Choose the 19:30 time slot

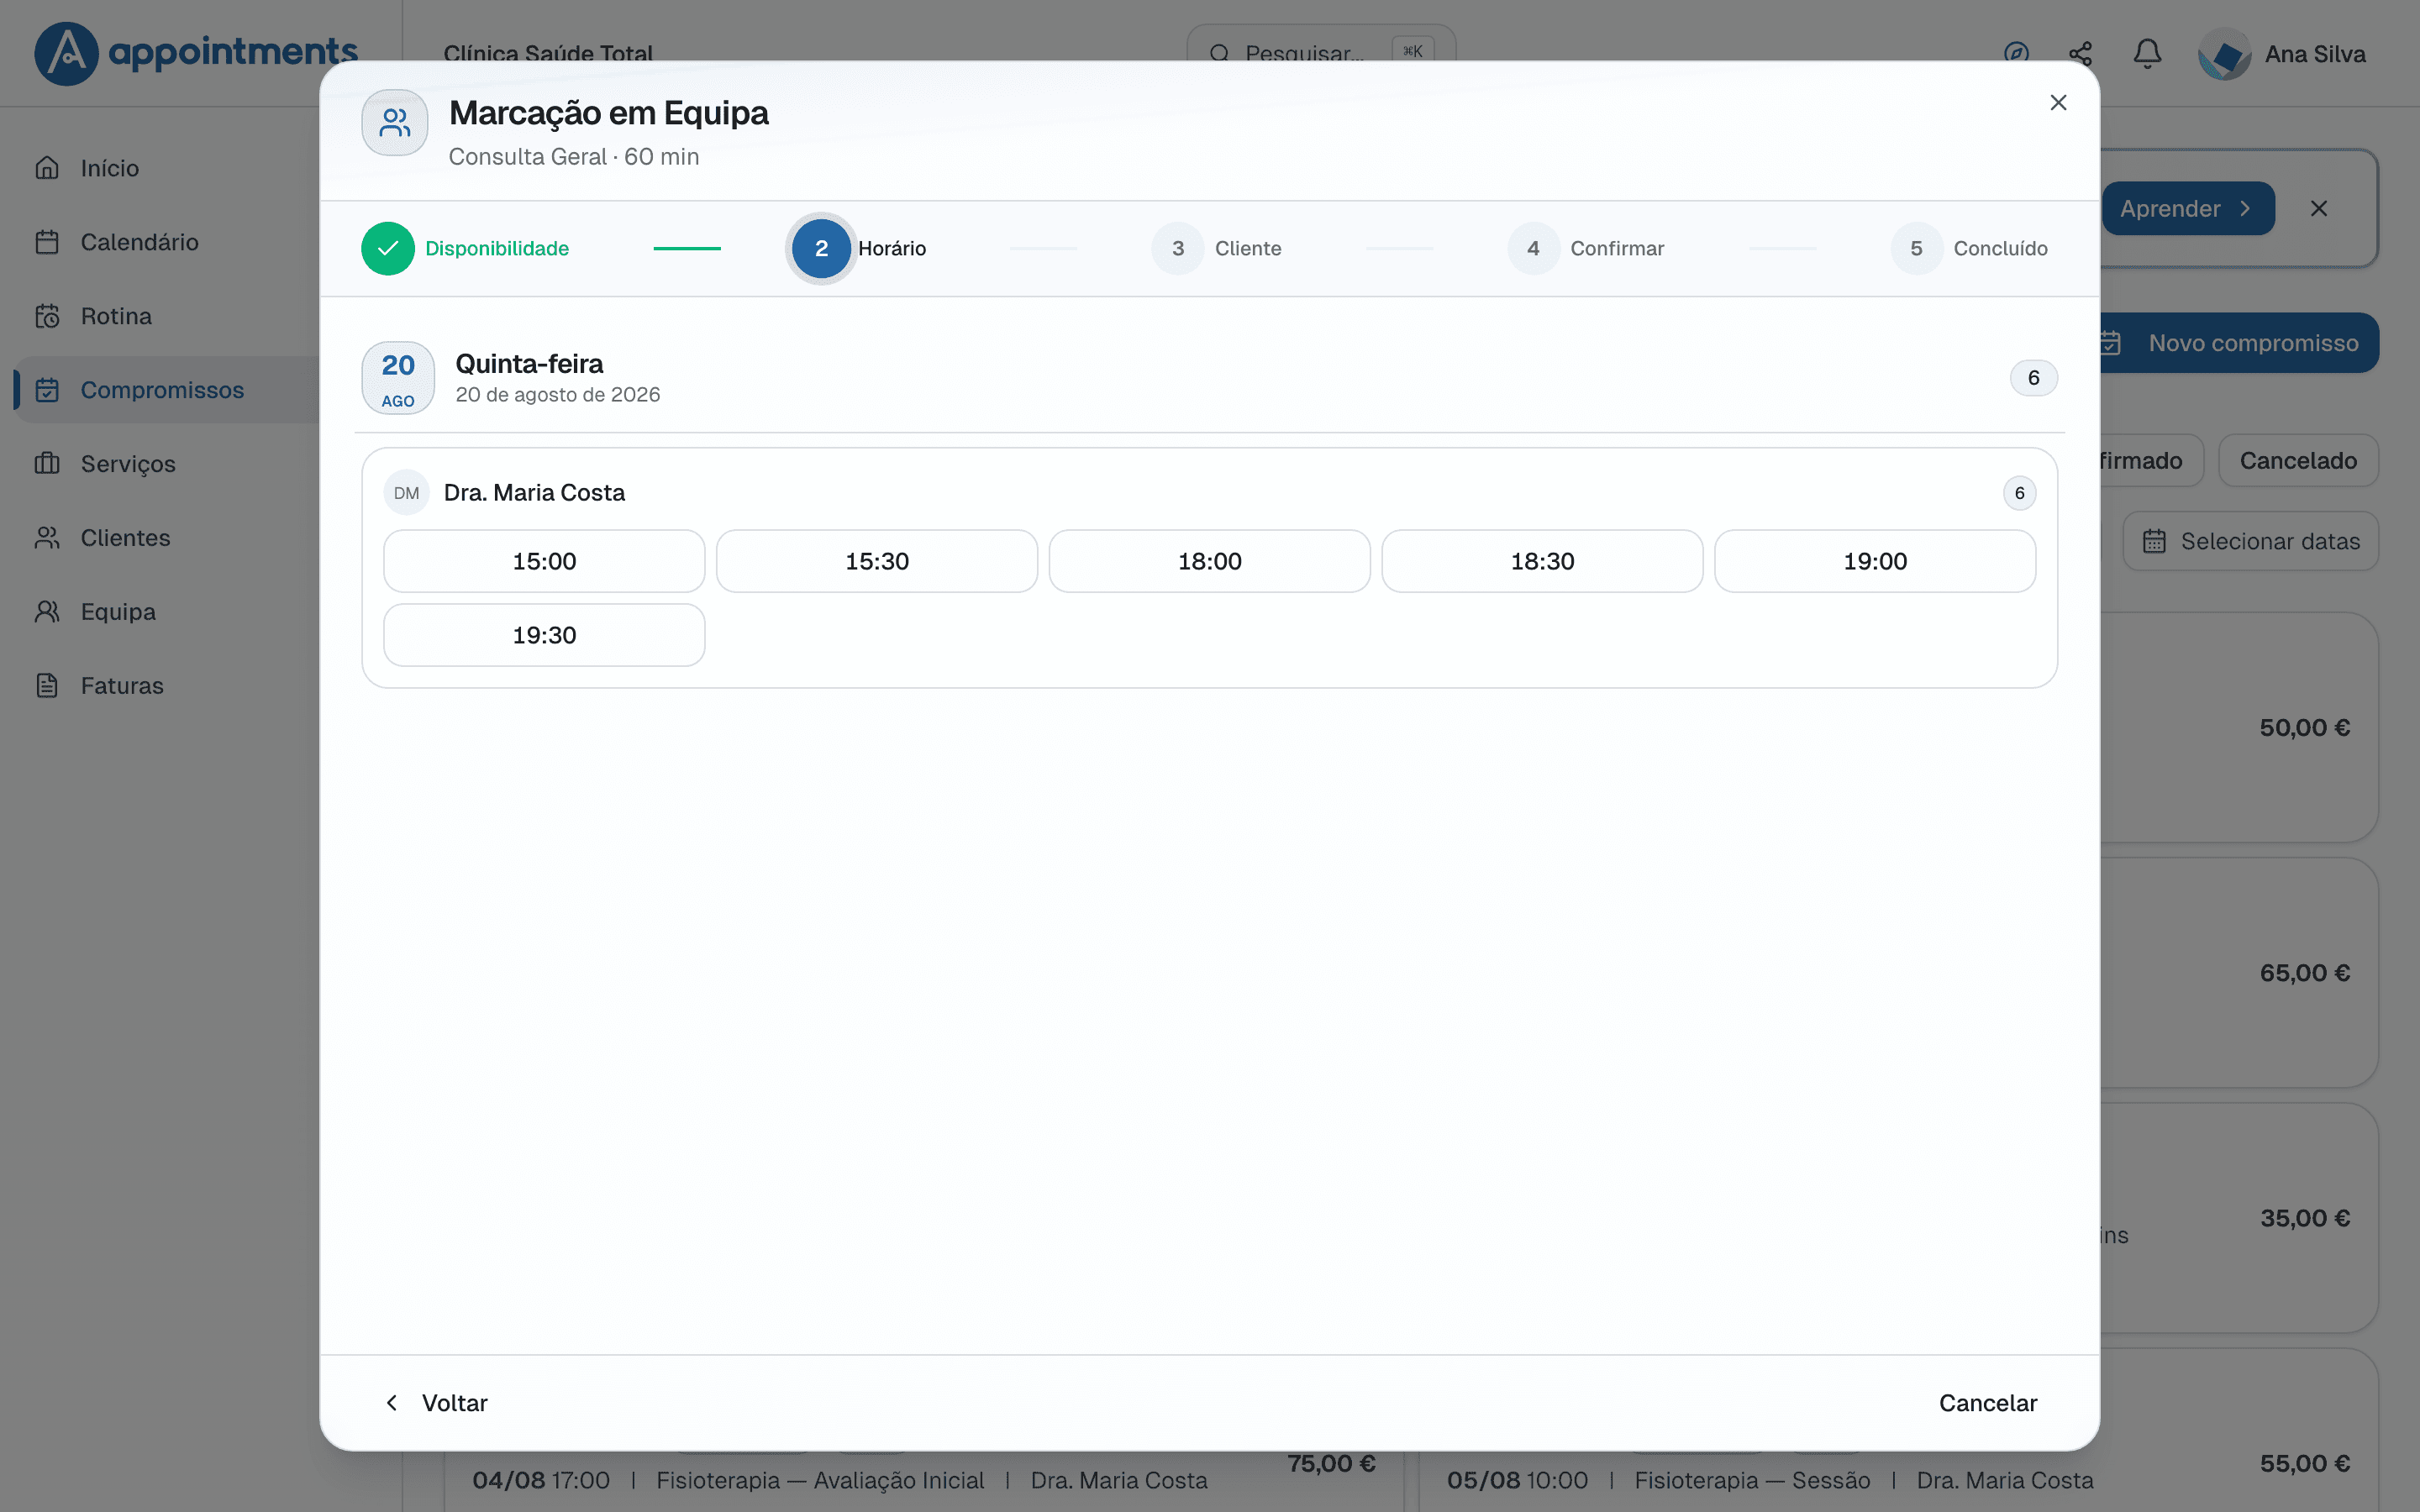[544, 635]
